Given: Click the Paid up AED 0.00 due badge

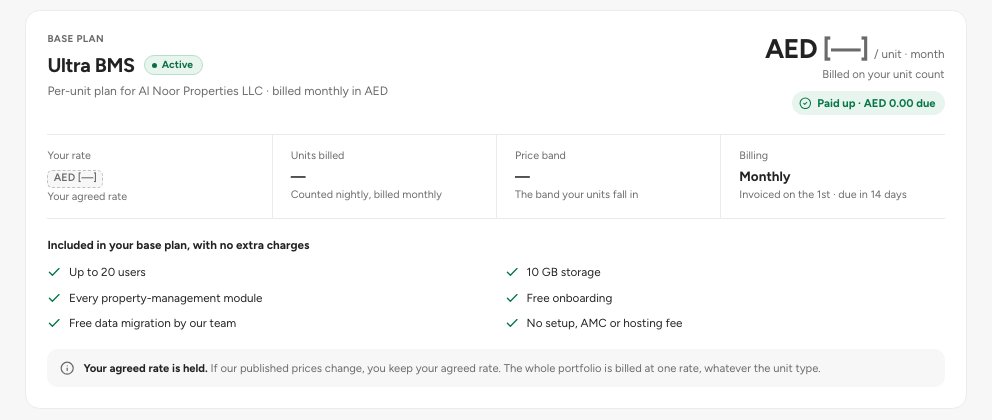Looking at the screenshot, I should [868, 103].
